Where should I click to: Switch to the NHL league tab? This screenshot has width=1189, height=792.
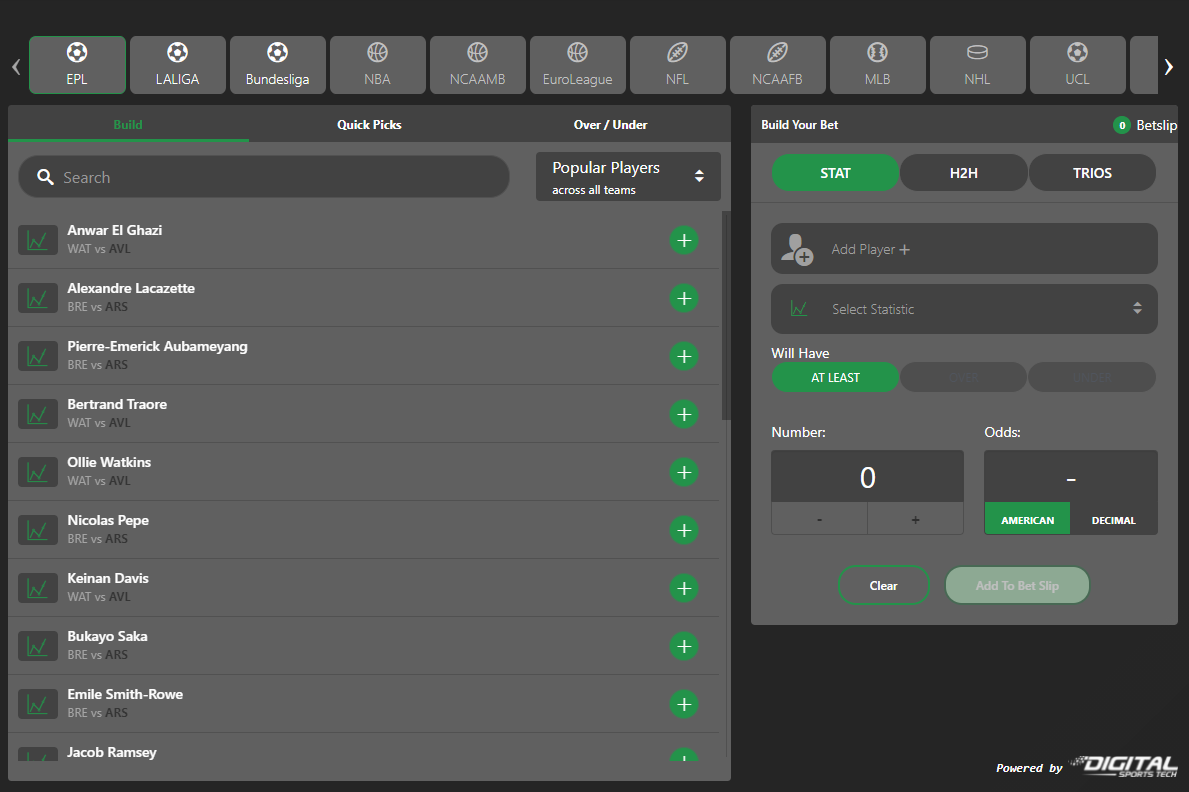977,65
